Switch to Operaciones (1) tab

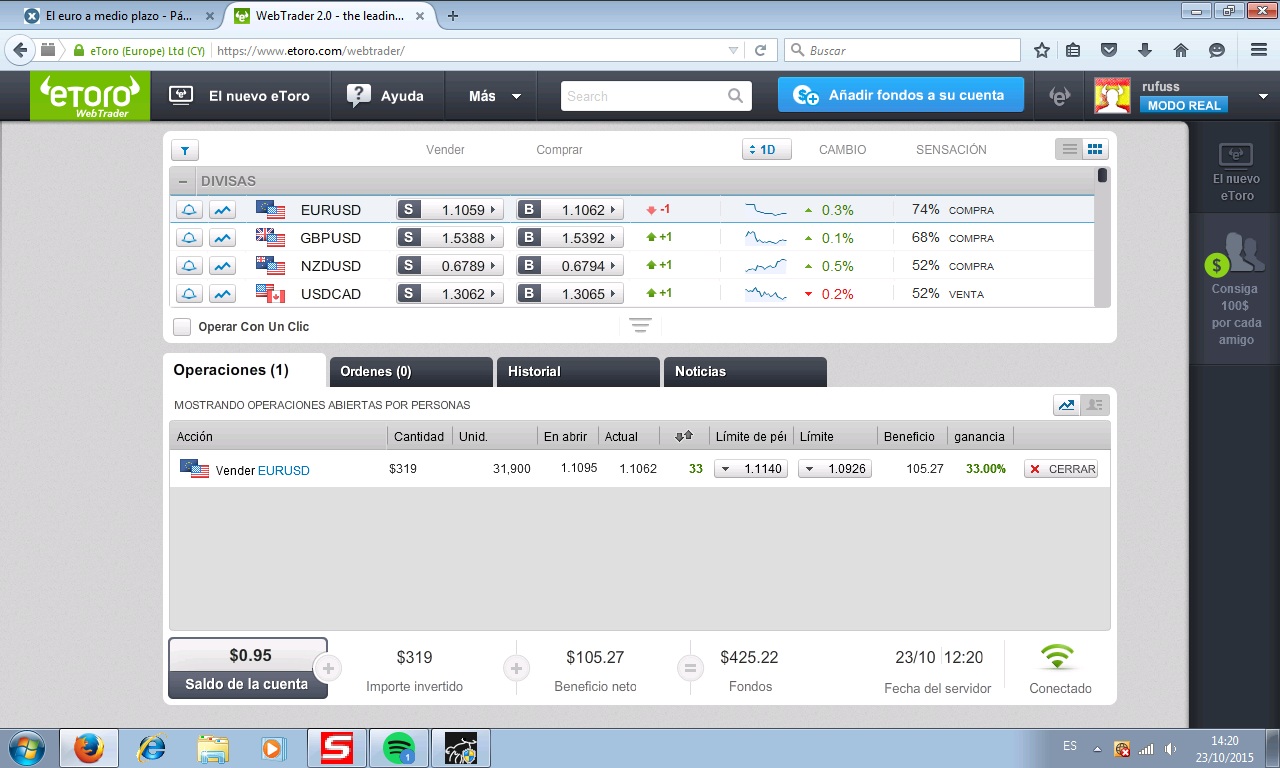(245, 370)
